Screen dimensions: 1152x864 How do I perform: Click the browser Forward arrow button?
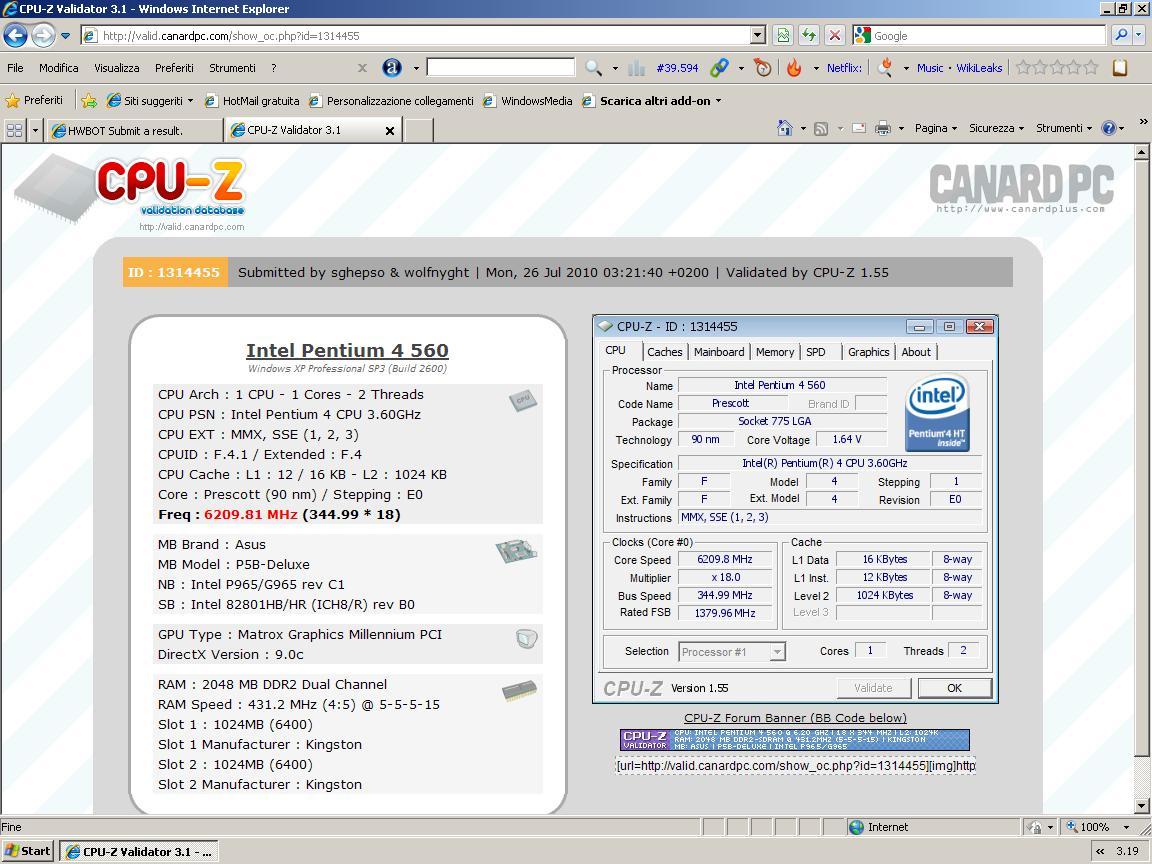point(43,35)
